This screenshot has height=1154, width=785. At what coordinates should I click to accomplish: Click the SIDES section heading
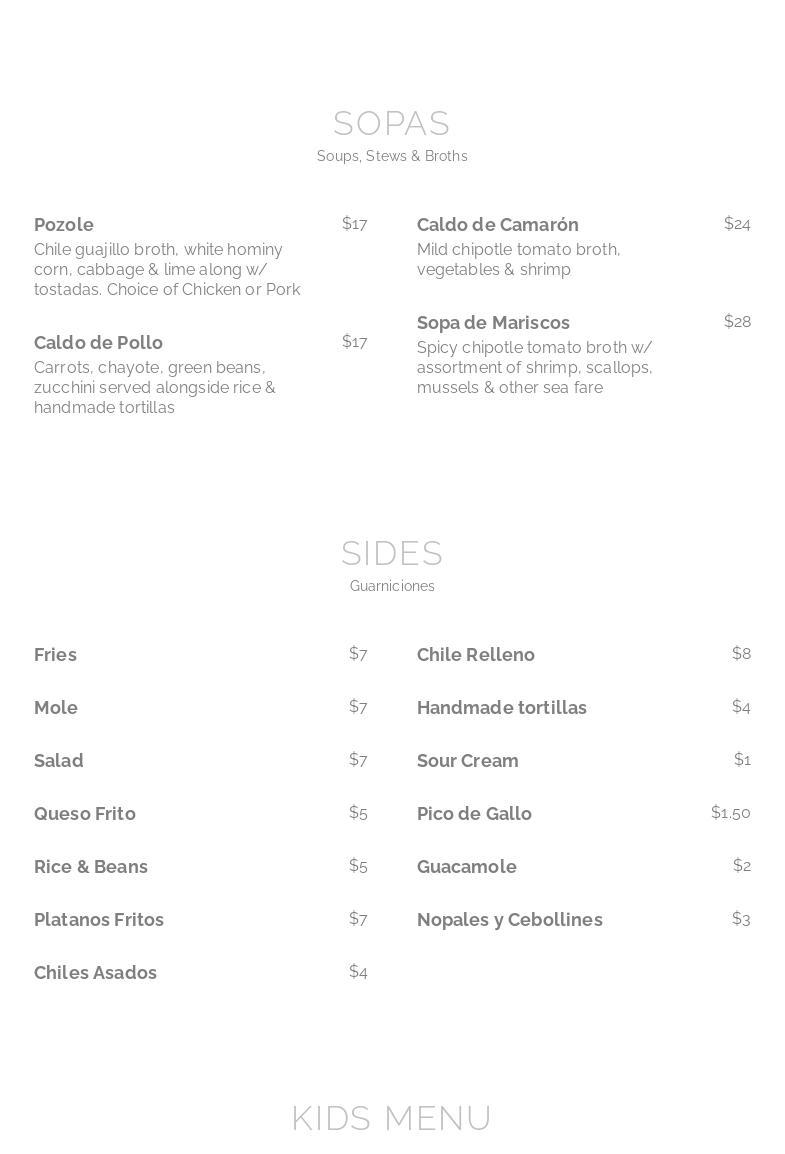[x=391, y=553]
